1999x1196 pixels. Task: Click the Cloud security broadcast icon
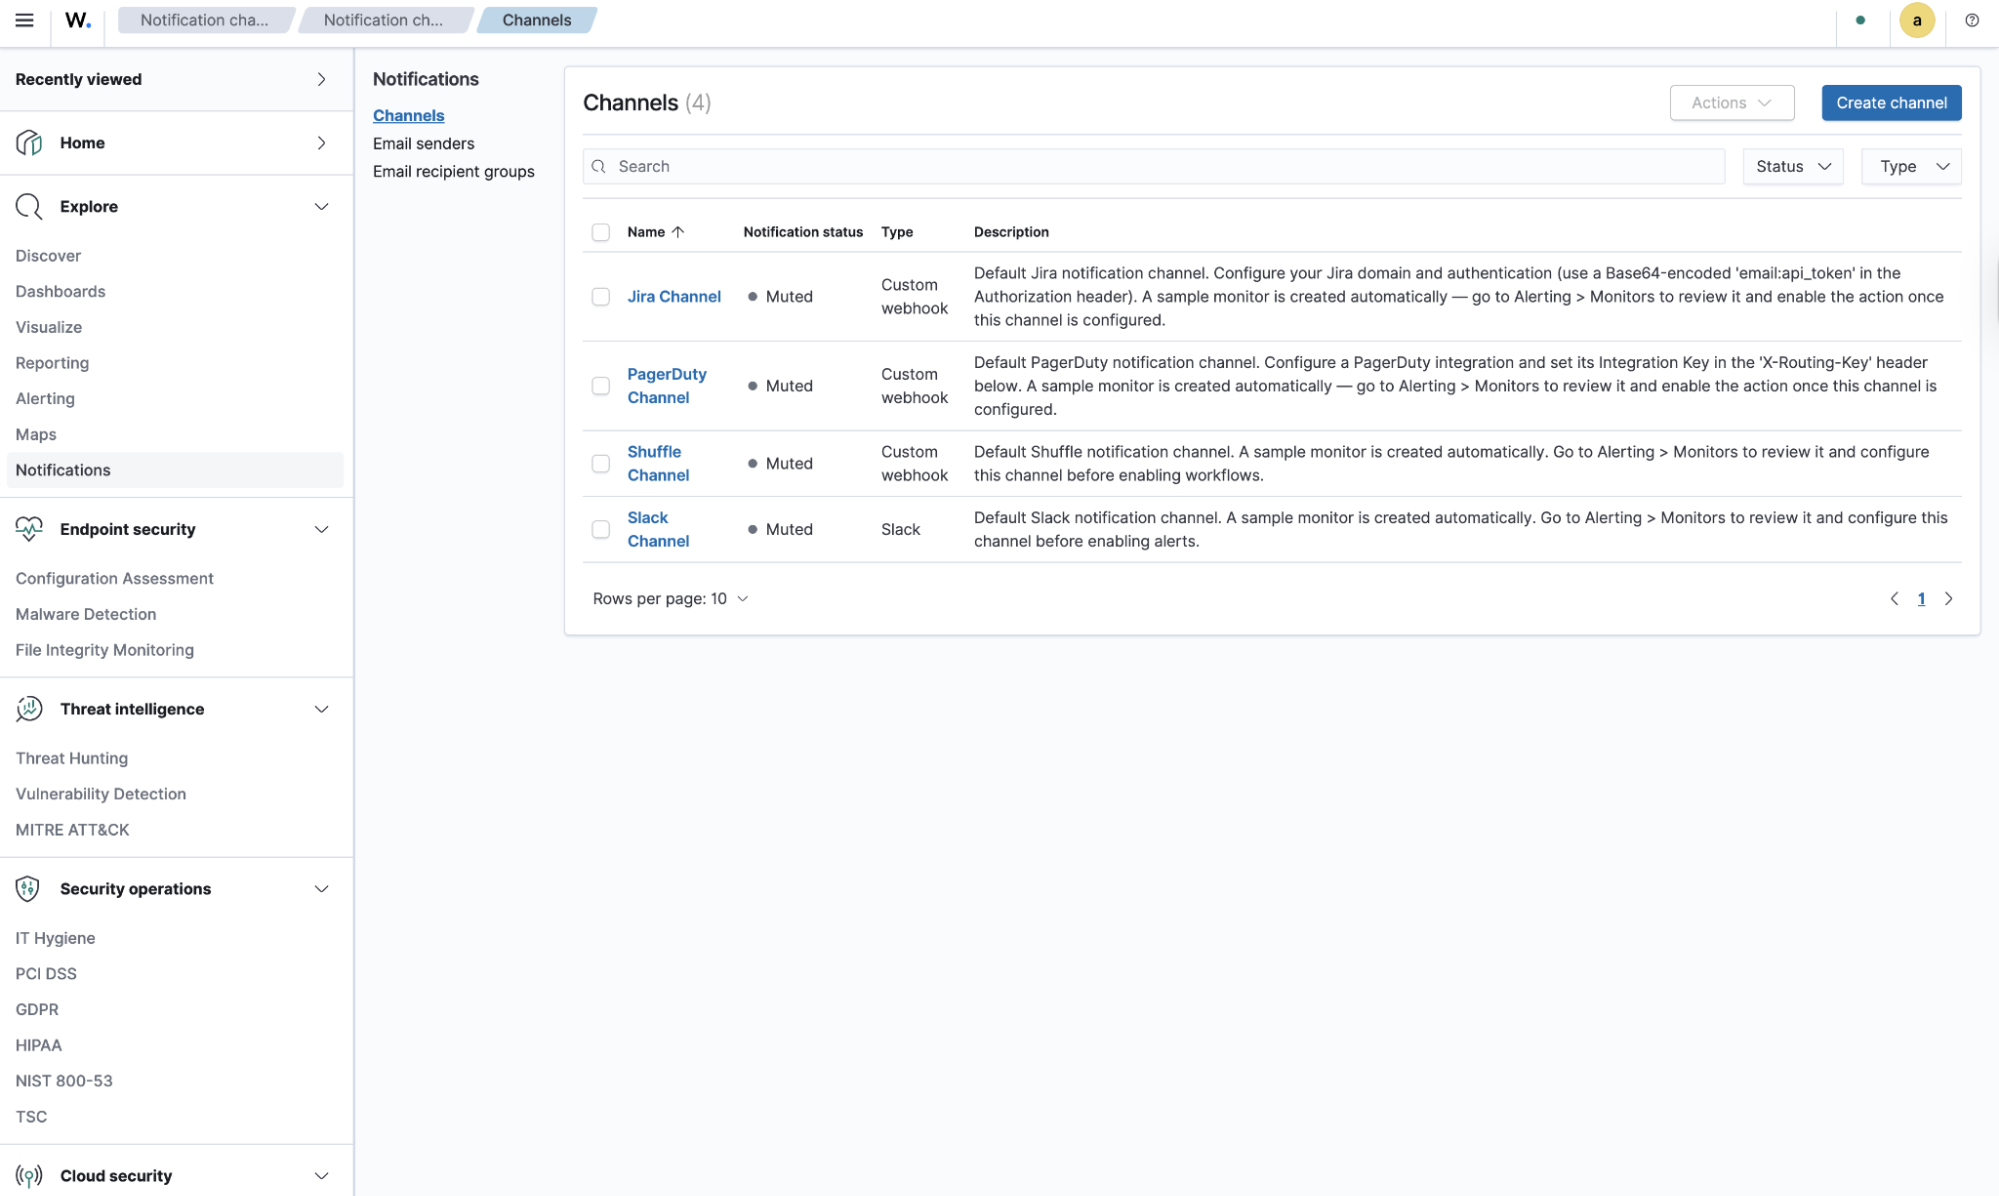(29, 1175)
